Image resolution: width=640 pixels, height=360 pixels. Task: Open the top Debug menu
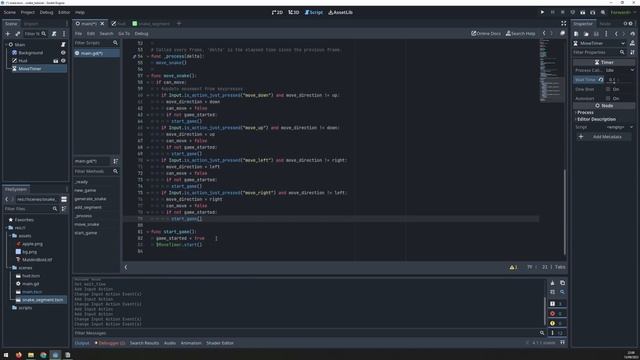coord(46,12)
